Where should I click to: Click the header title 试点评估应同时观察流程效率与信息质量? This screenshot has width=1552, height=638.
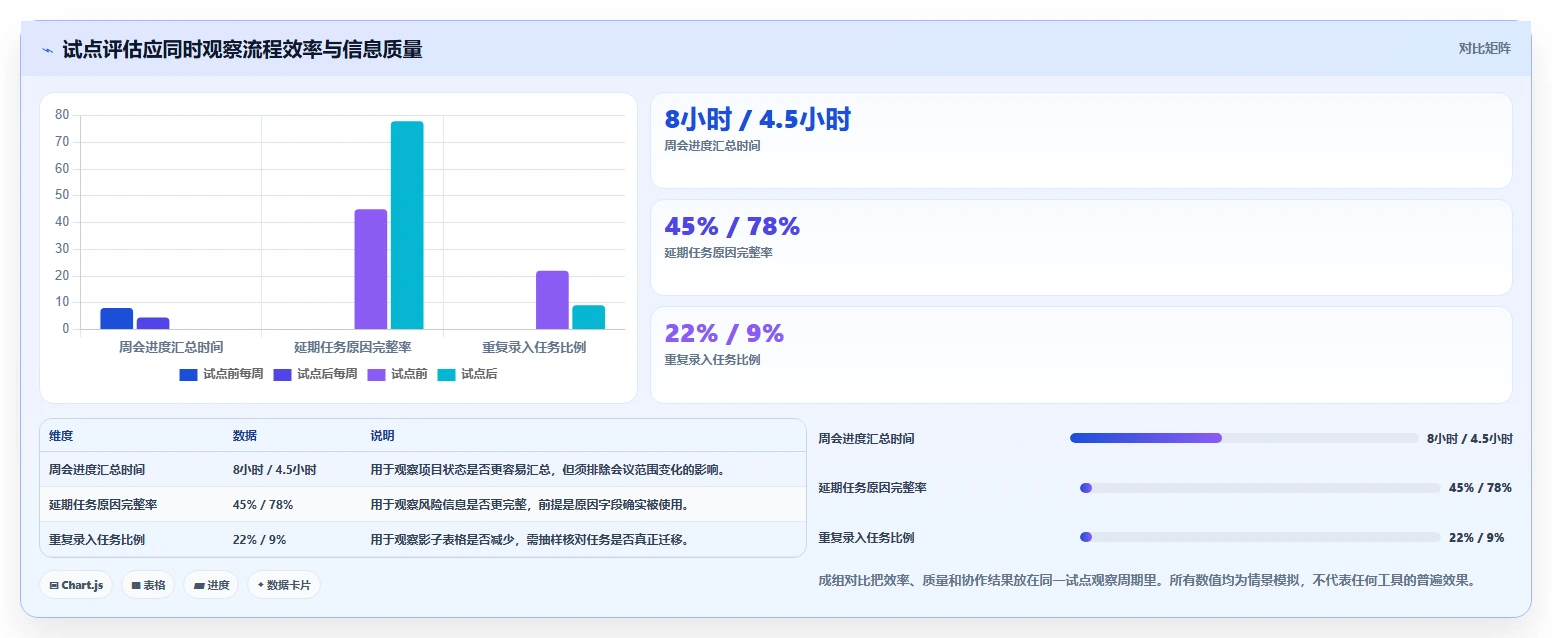pos(242,49)
